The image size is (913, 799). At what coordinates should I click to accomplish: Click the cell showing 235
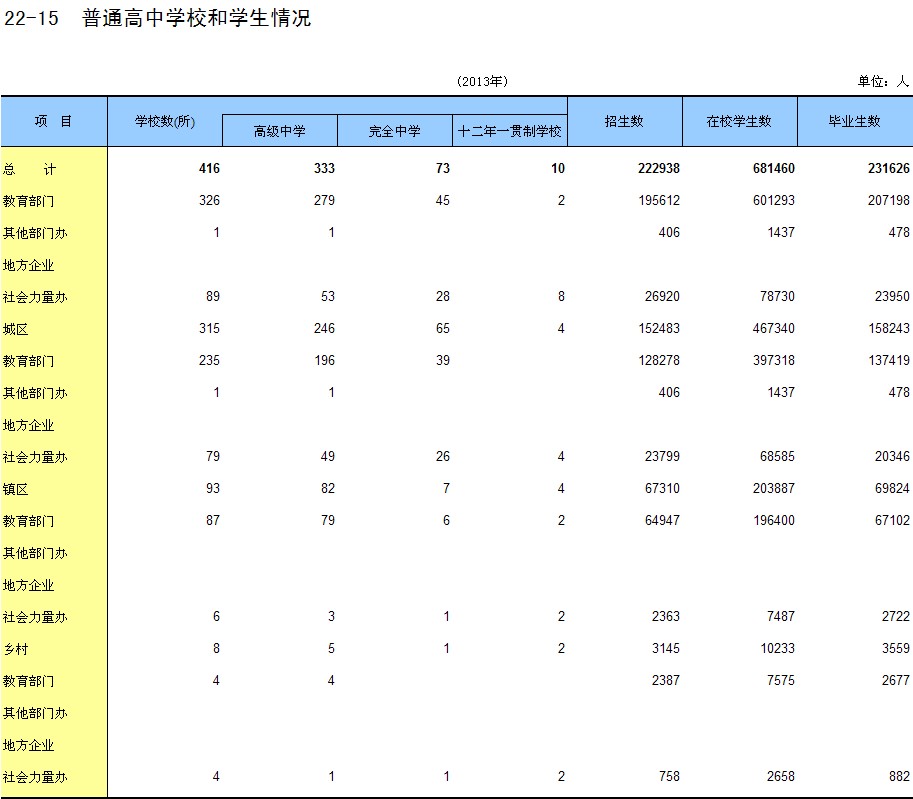click(209, 361)
